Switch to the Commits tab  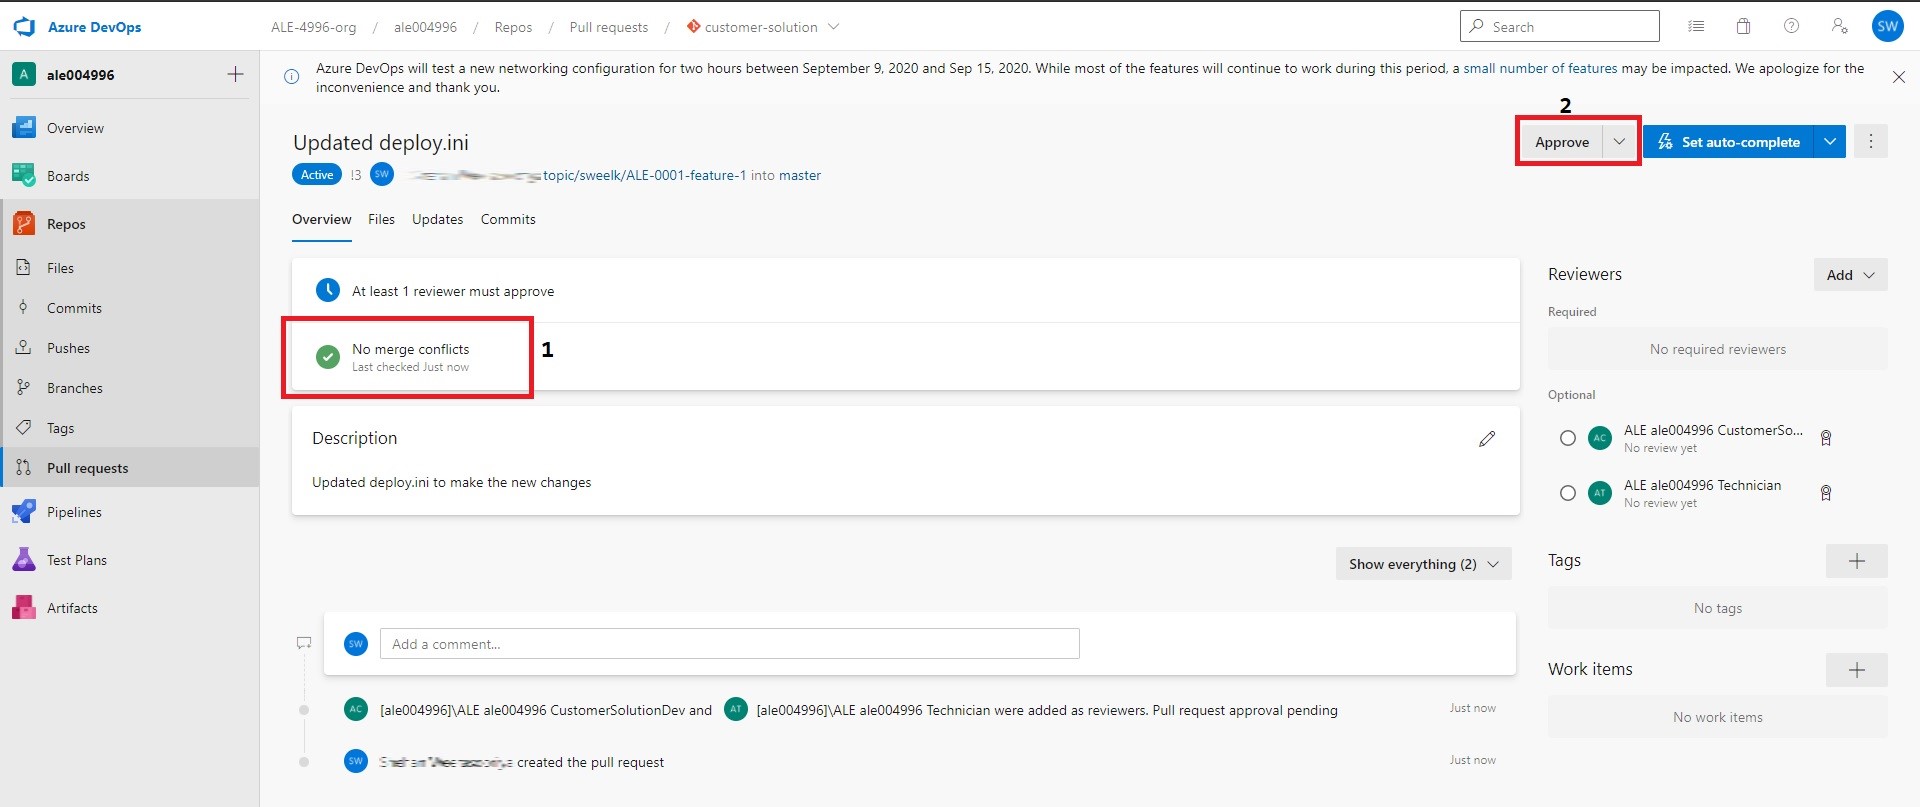(x=508, y=219)
